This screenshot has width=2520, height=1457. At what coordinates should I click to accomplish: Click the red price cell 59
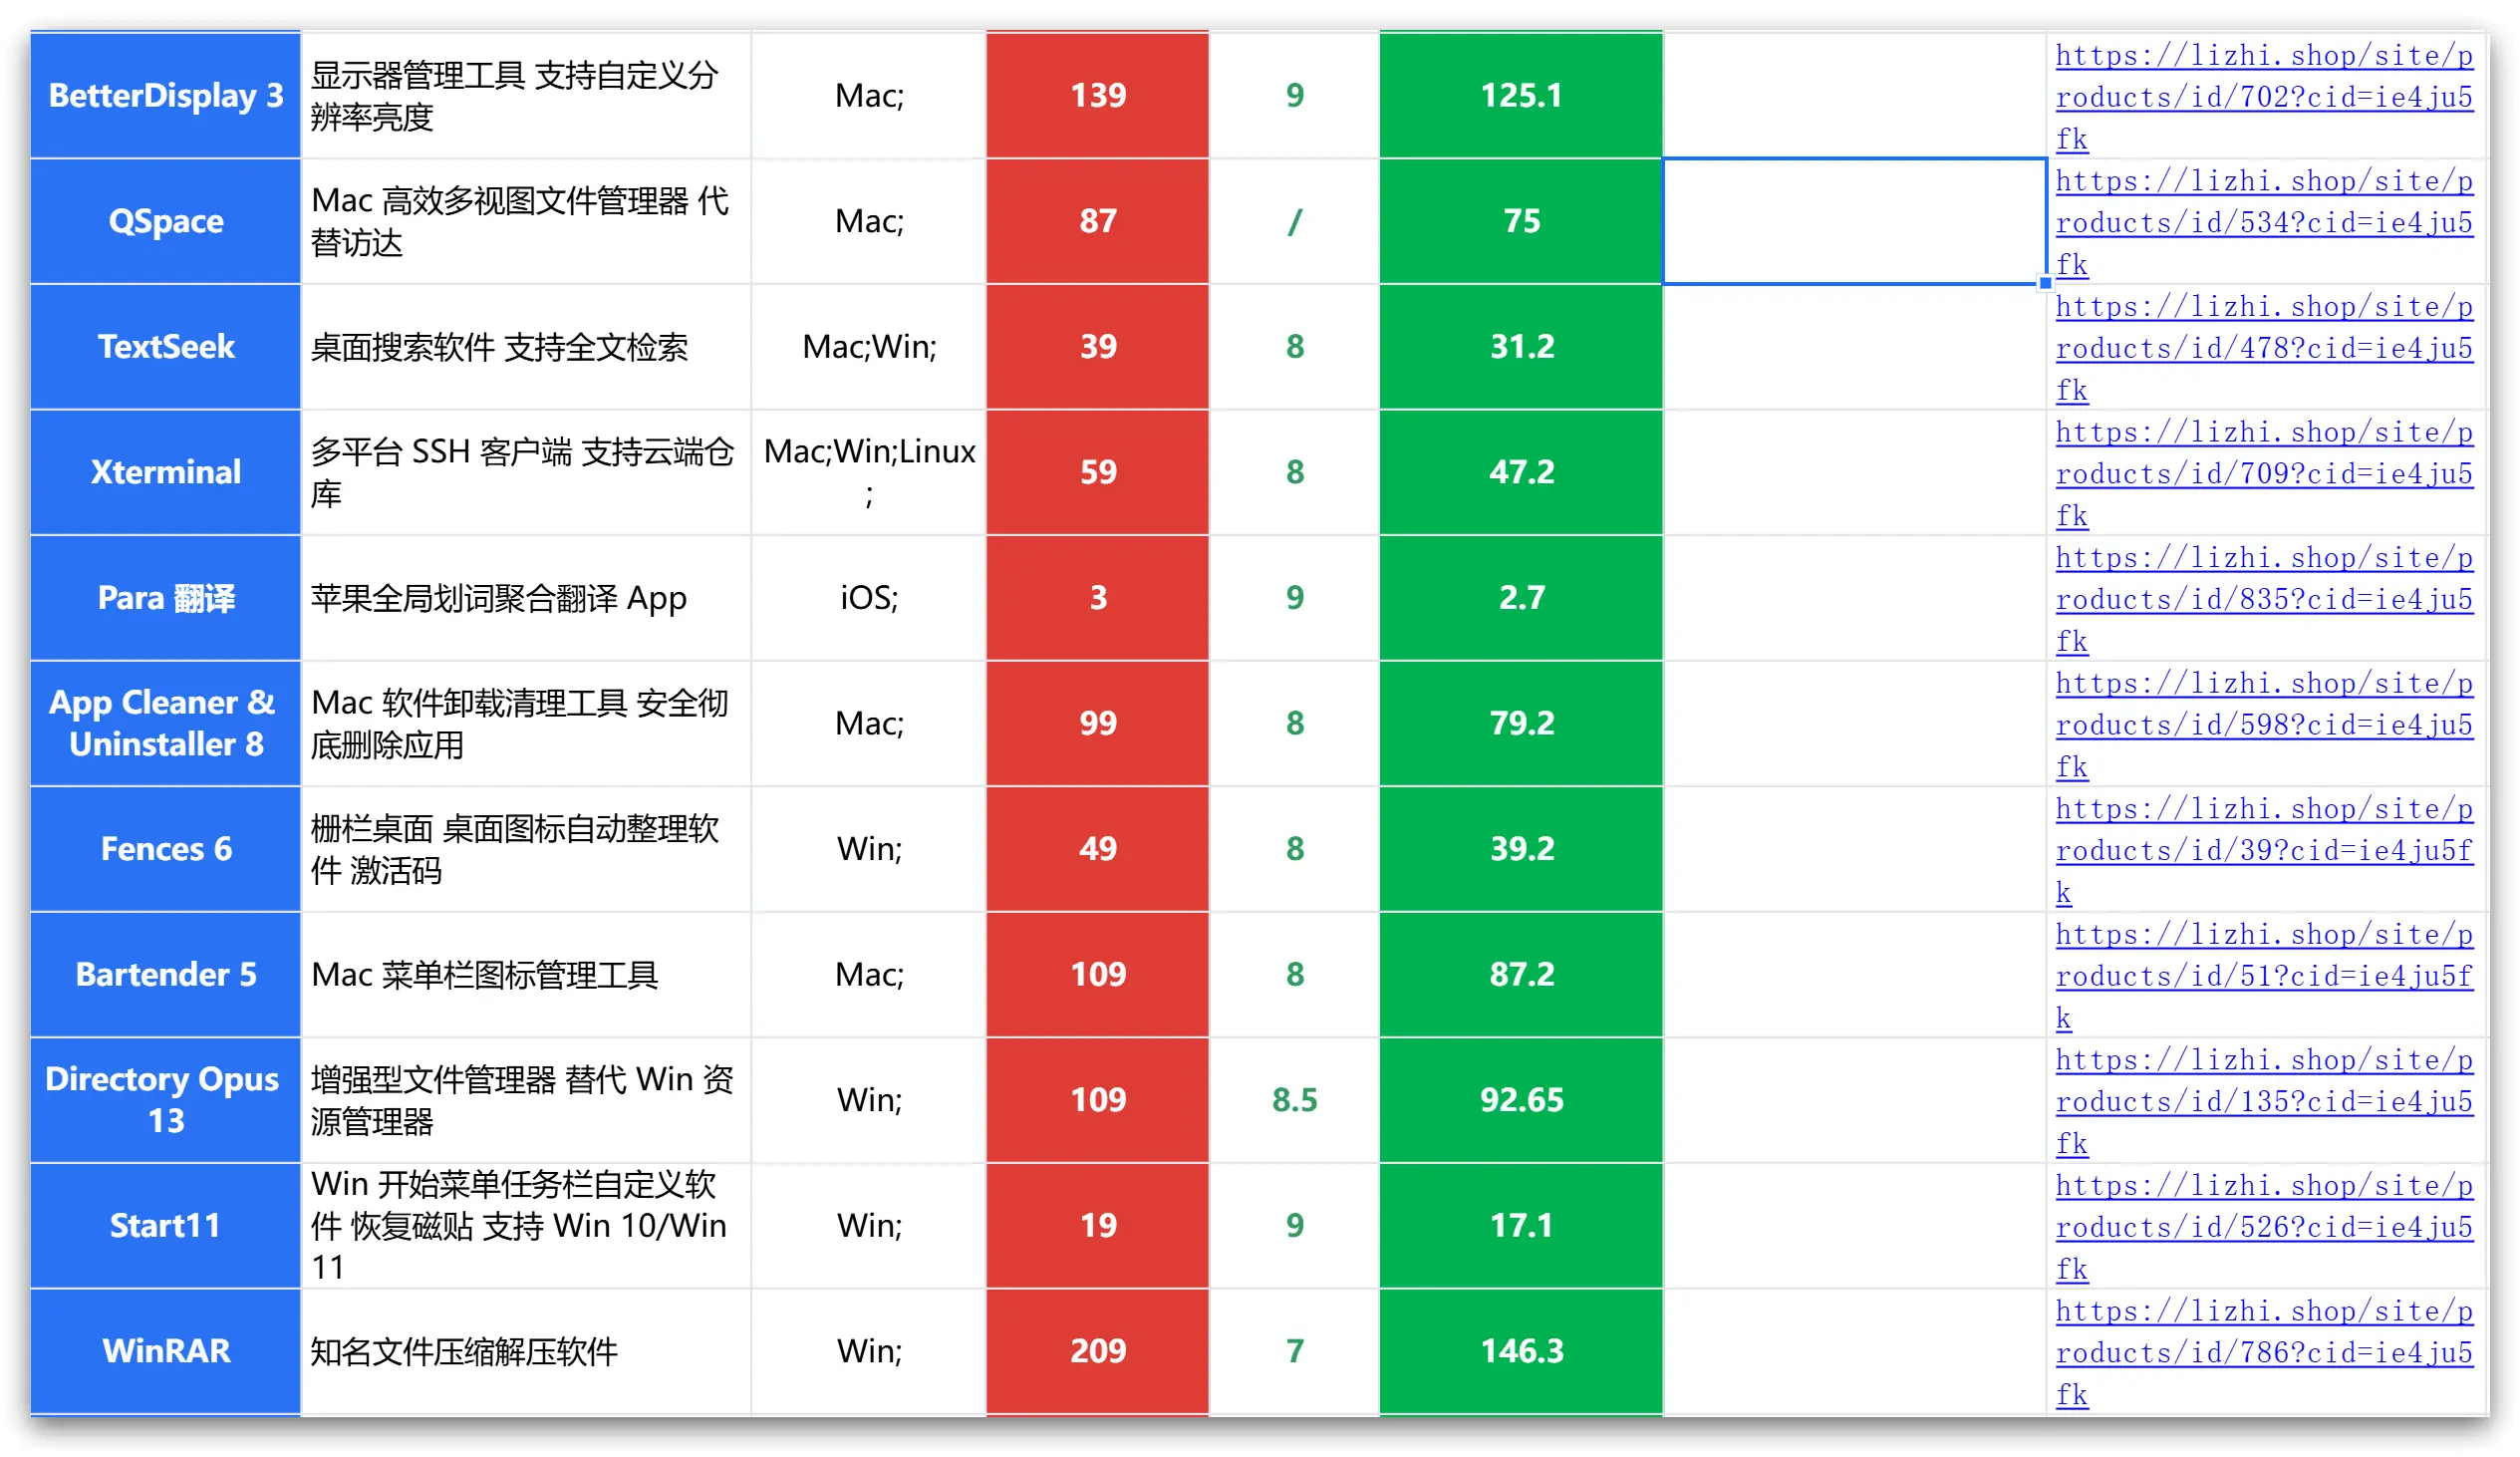tap(1098, 472)
